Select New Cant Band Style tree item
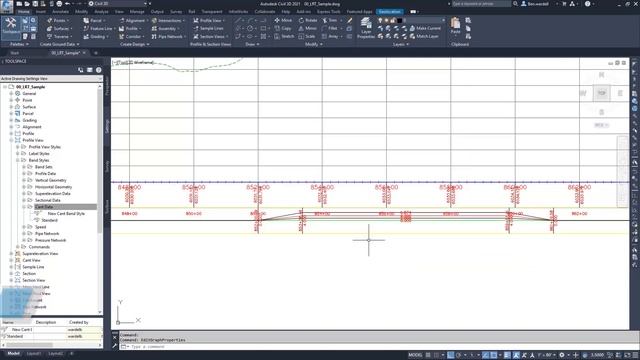 pyautogui.click(x=66, y=213)
